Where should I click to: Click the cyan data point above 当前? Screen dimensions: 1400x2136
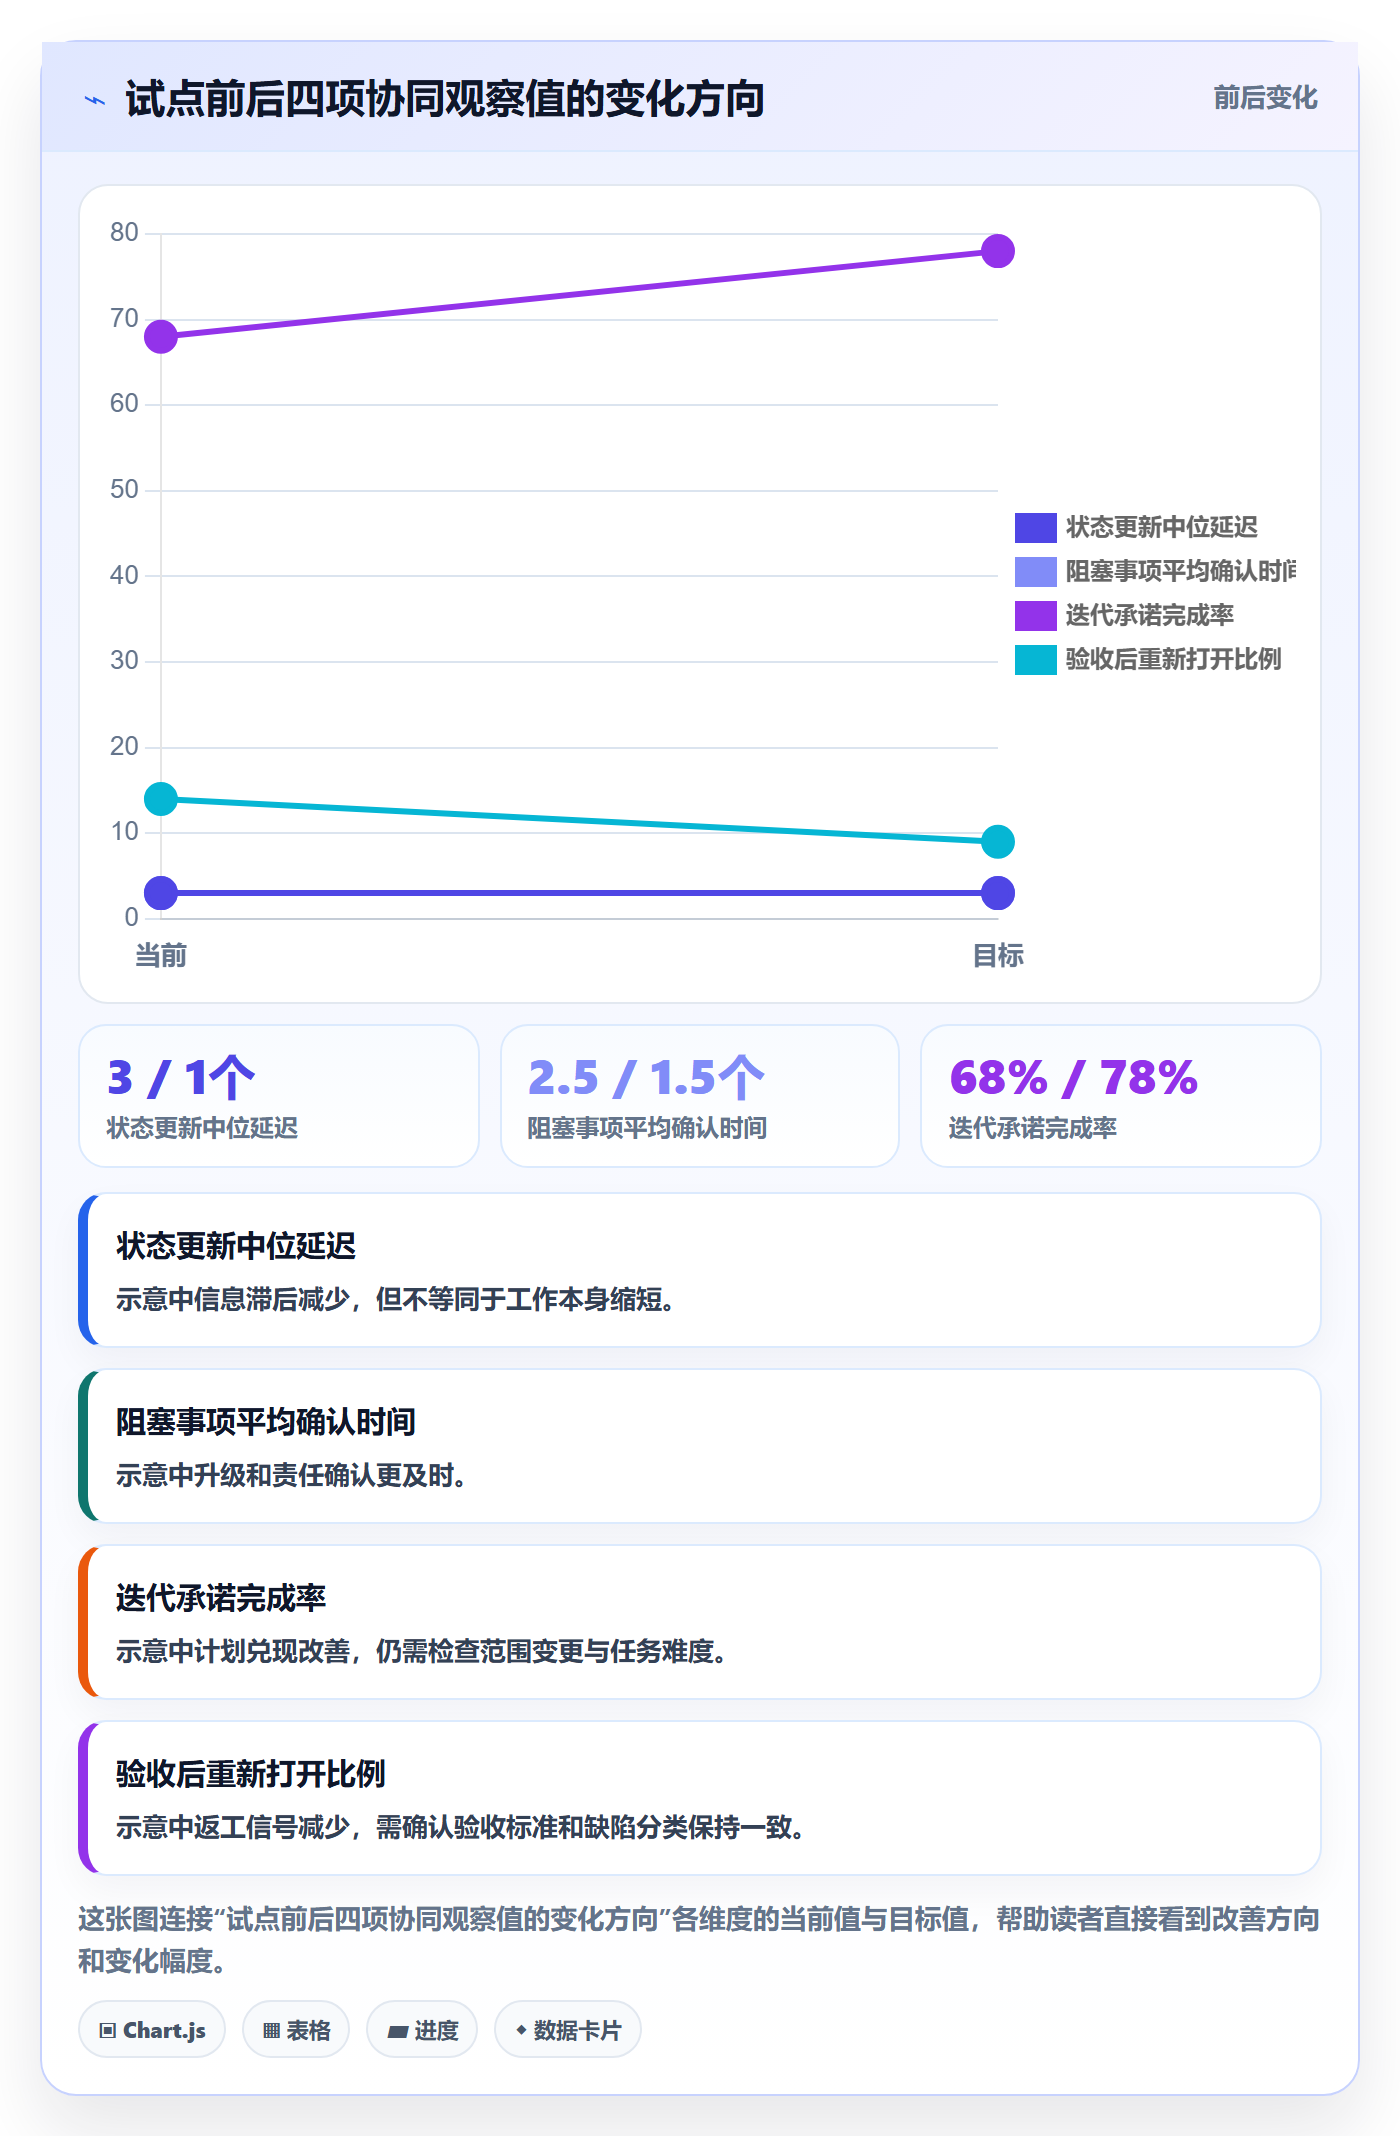161,799
